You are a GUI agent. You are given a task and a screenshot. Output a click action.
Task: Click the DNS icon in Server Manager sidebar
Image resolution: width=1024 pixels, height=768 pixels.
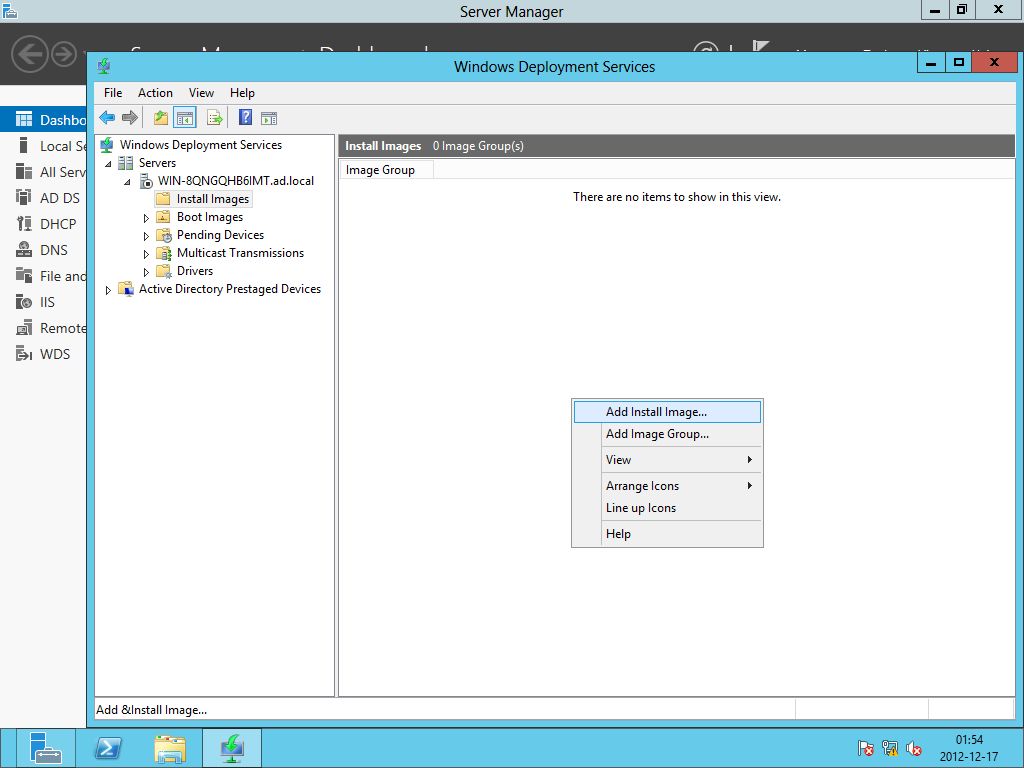(x=24, y=249)
